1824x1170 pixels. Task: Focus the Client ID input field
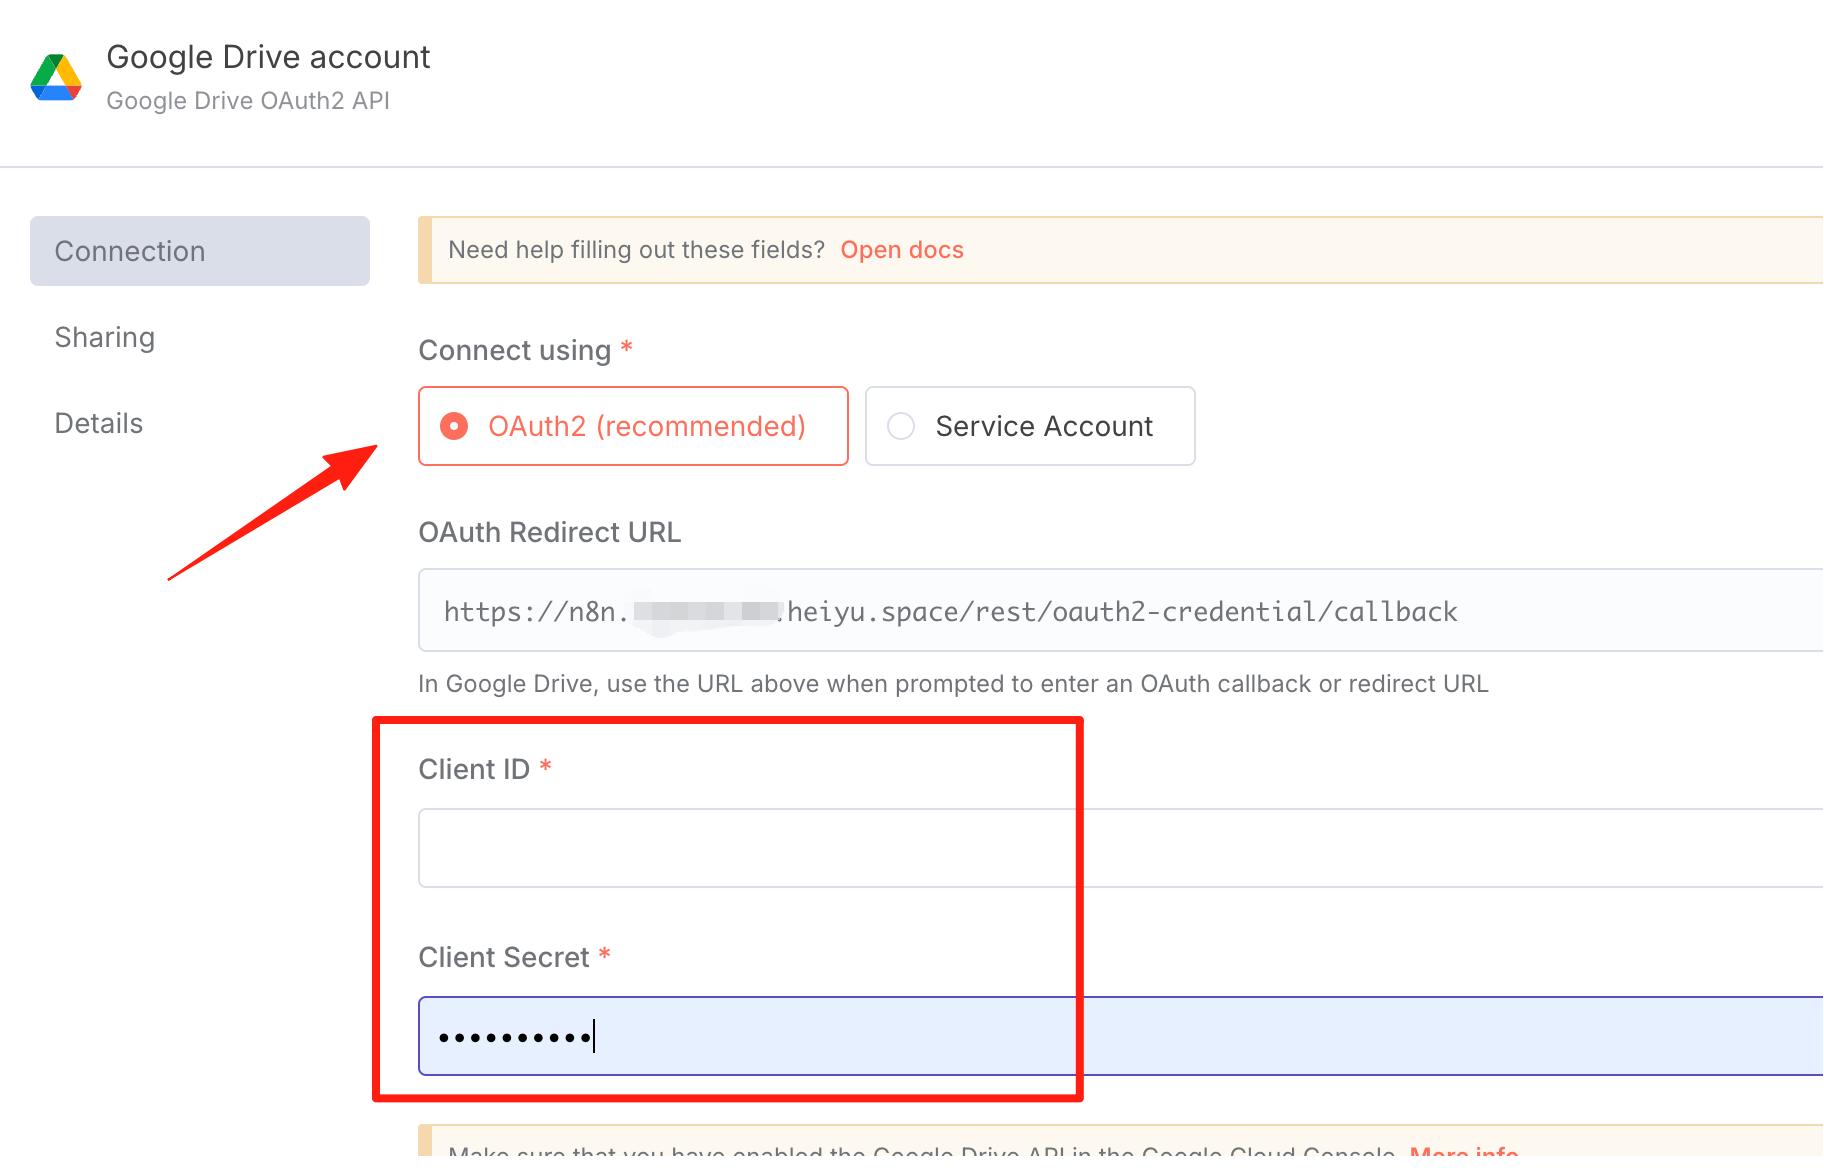click(x=1120, y=848)
